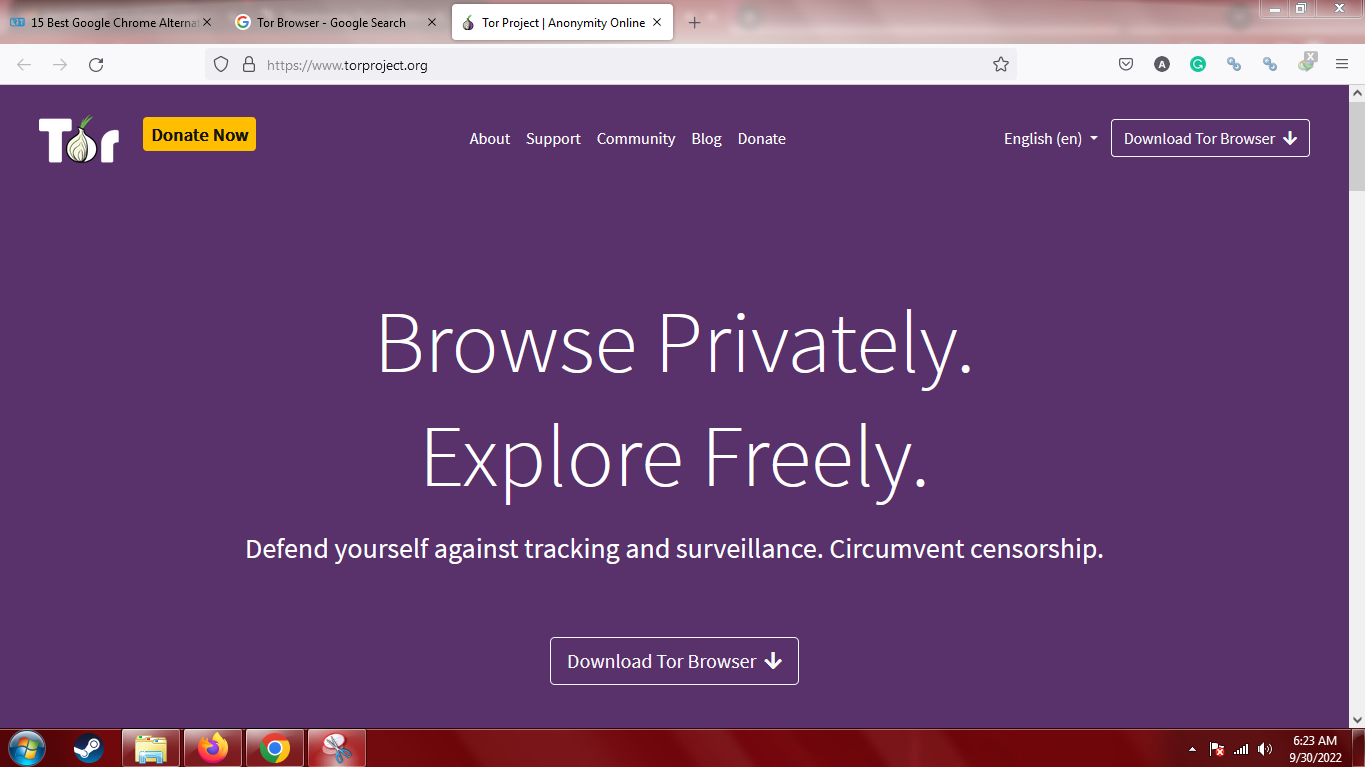Screen dimensions: 1365x767
Task: Click the volume speaker tray icon
Action: (x=1265, y=749)
